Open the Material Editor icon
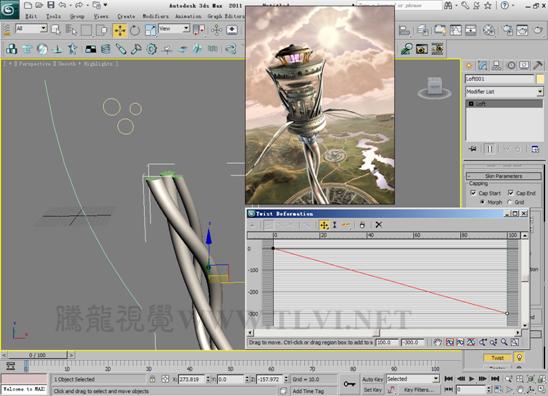548x396 pixels. 489,30
